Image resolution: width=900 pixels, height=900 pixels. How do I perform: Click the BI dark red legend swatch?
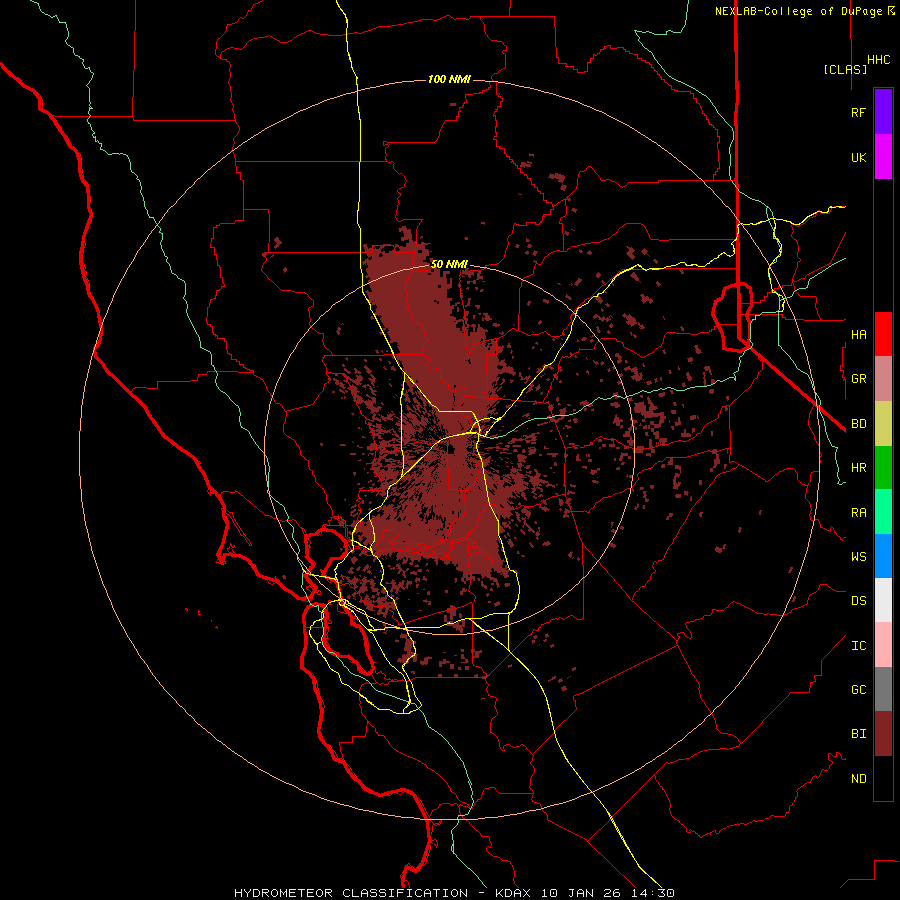(x=883, y=734)
